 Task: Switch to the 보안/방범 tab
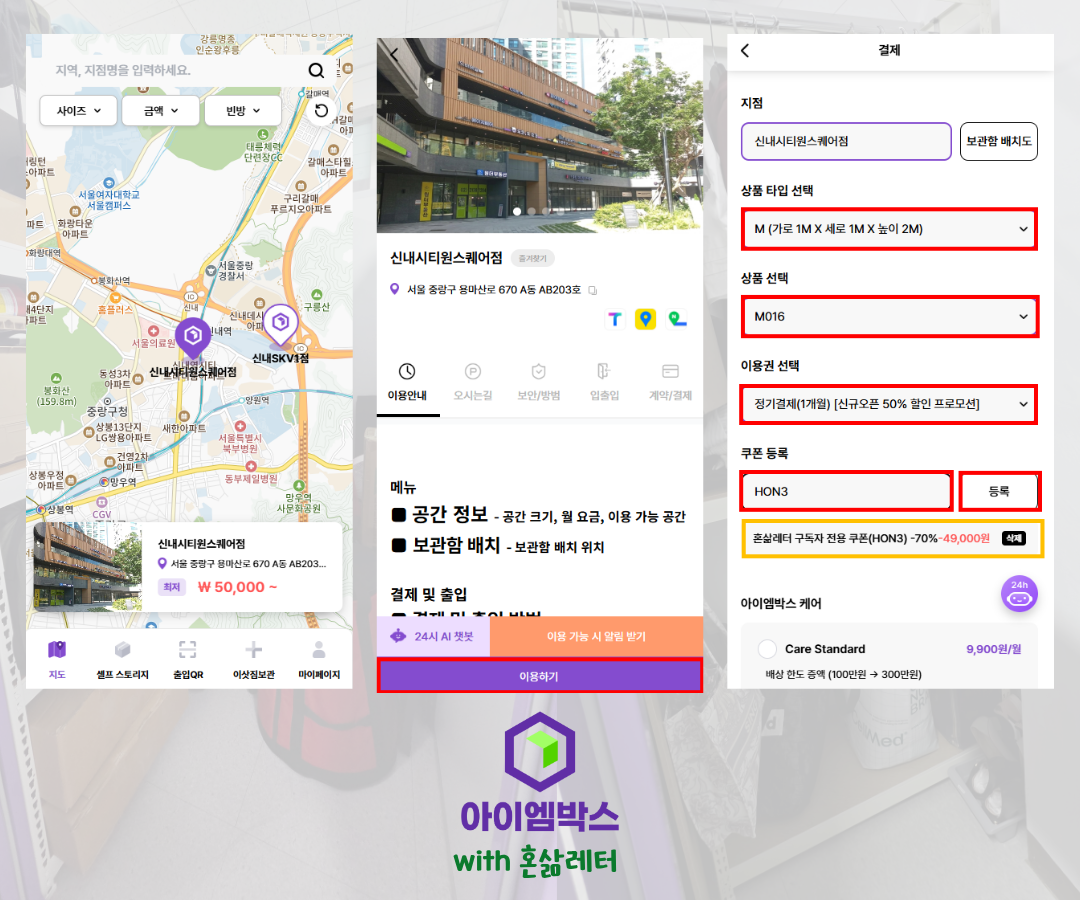click(539, 382)
